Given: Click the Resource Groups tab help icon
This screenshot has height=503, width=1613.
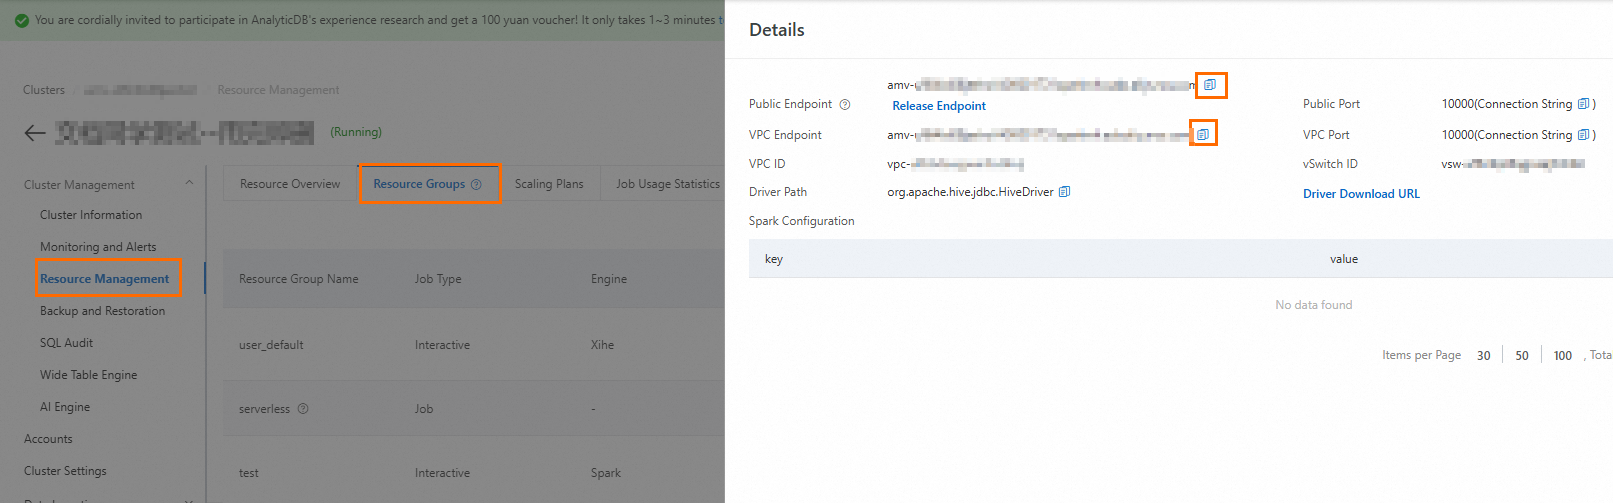Looking at the screenshot, I should (x=476, y=184).
